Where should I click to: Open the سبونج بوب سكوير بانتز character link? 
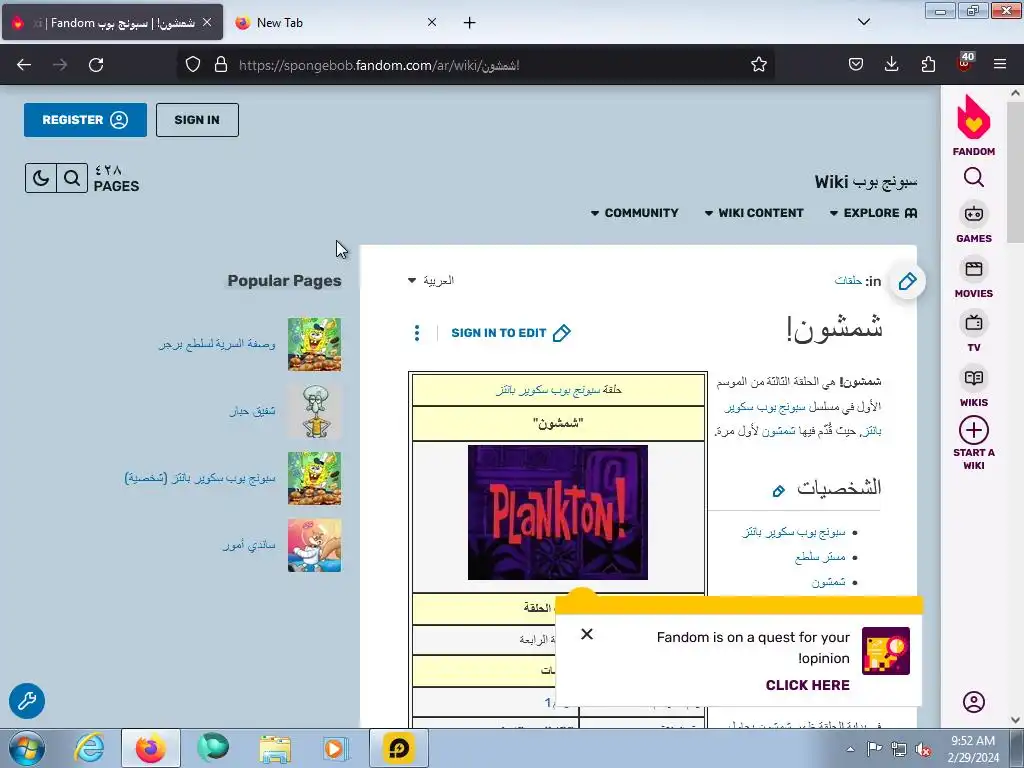click(x=793, y=532)
